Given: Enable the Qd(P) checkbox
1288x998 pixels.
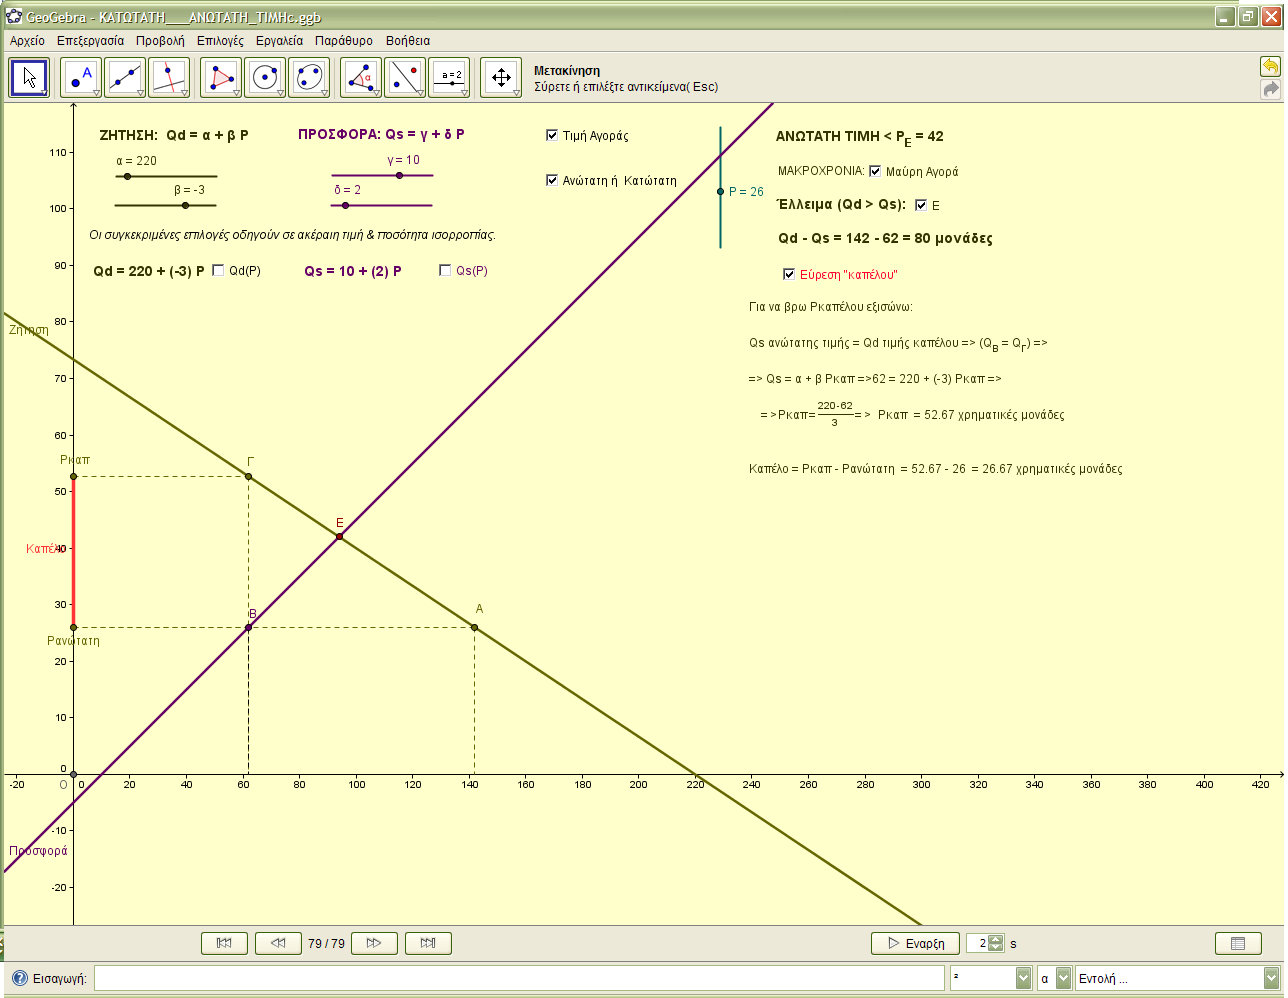Looking at the screenshot, I should [x=218, y=270].
